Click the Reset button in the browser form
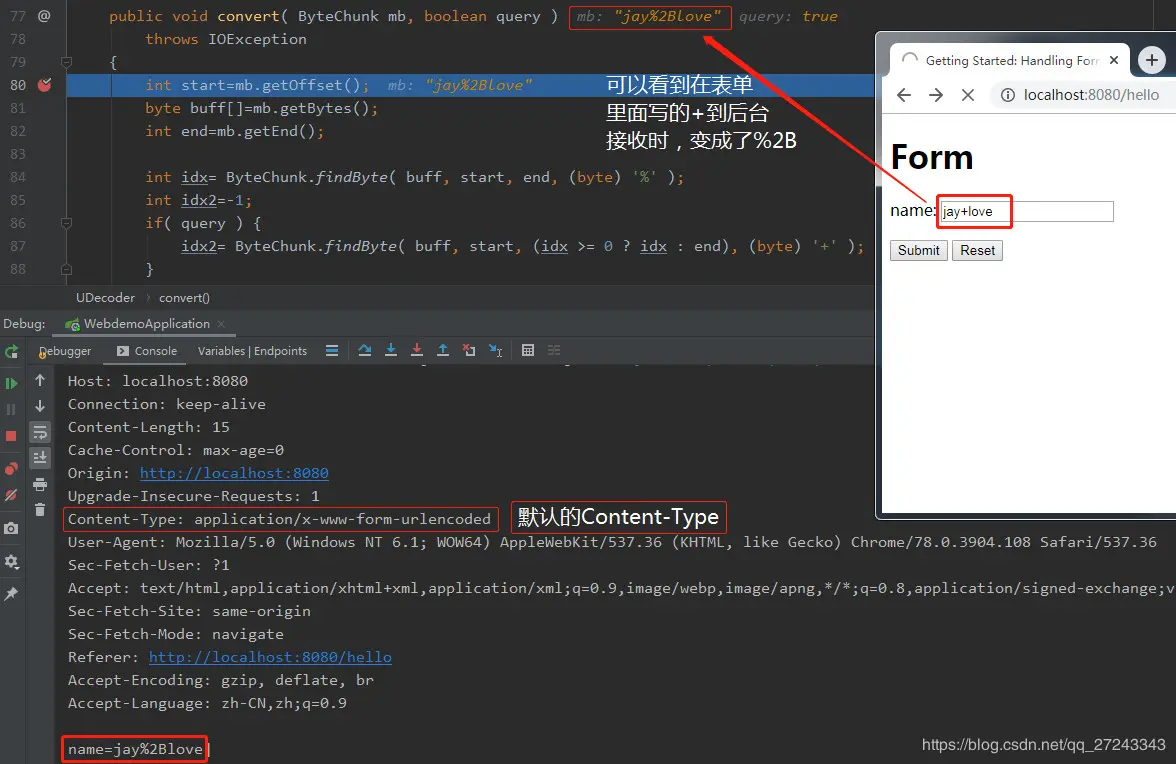Viewport: 1176px width, 764px height. click(977, 250)
